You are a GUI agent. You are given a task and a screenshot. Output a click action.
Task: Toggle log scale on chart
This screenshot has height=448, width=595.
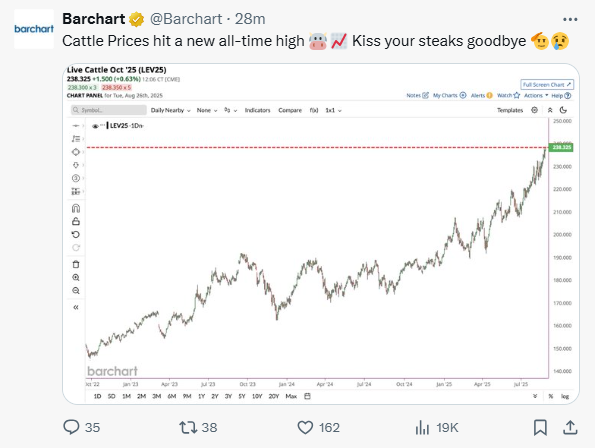pos(565,396)
